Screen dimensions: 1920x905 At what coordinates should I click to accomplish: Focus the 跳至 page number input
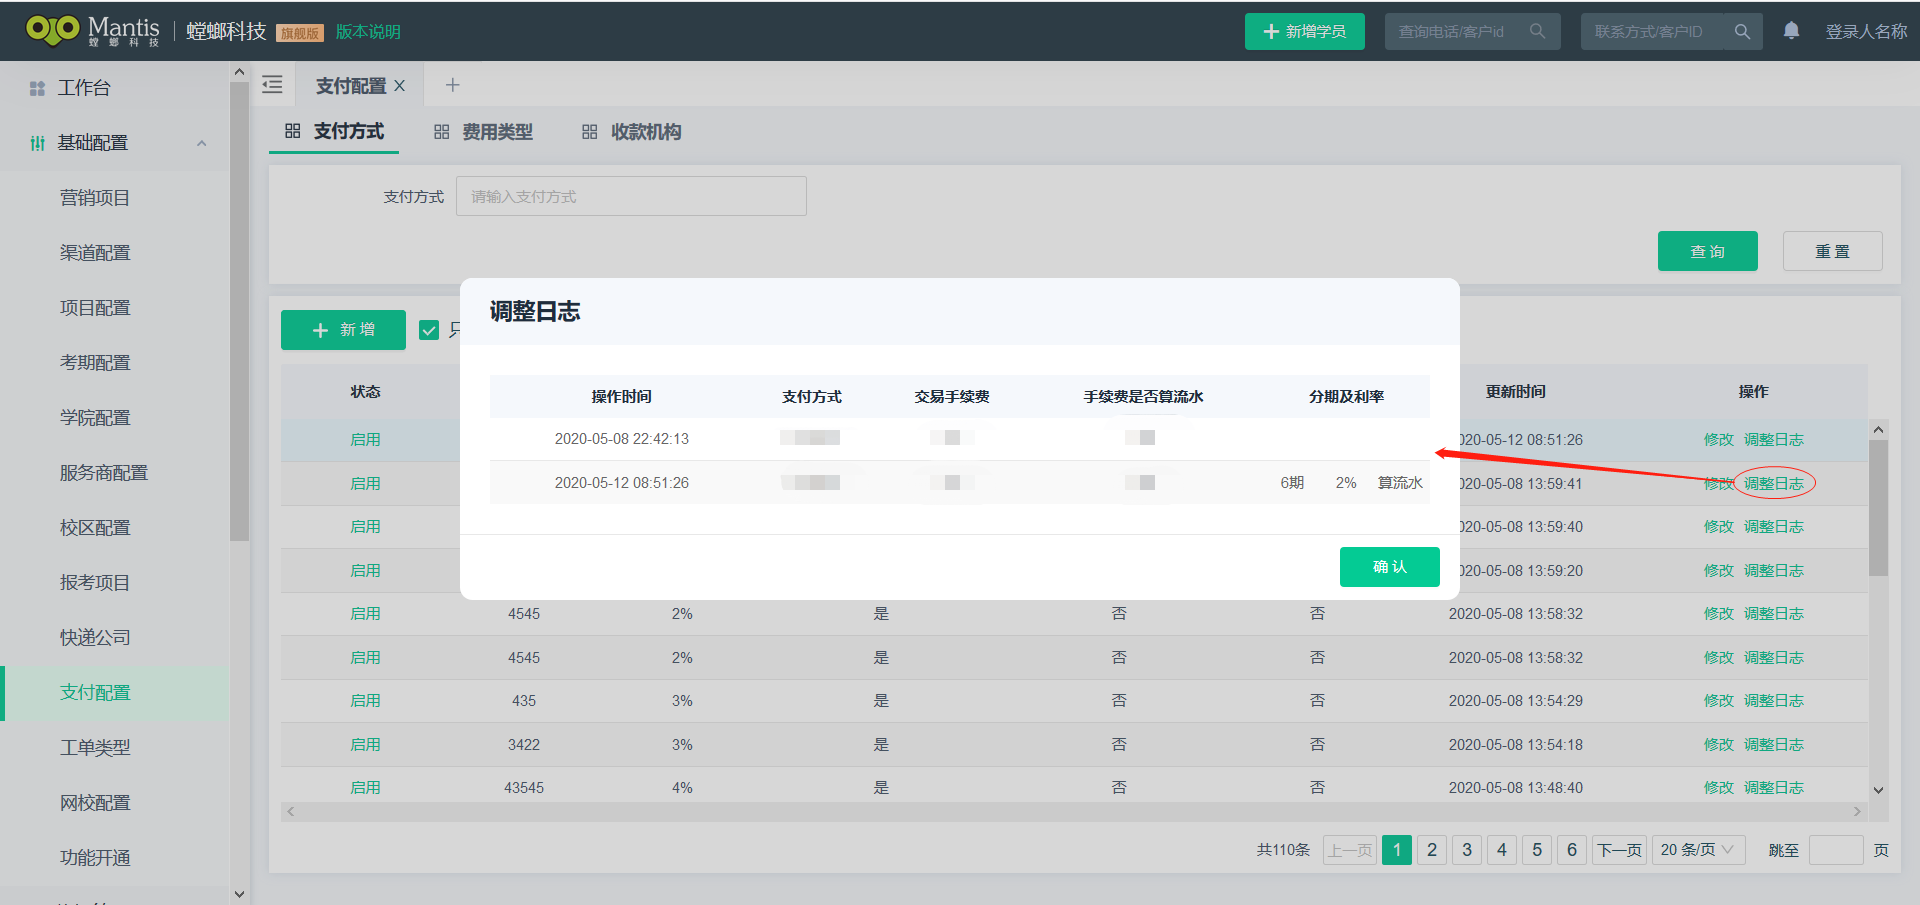pos(1836,850)
